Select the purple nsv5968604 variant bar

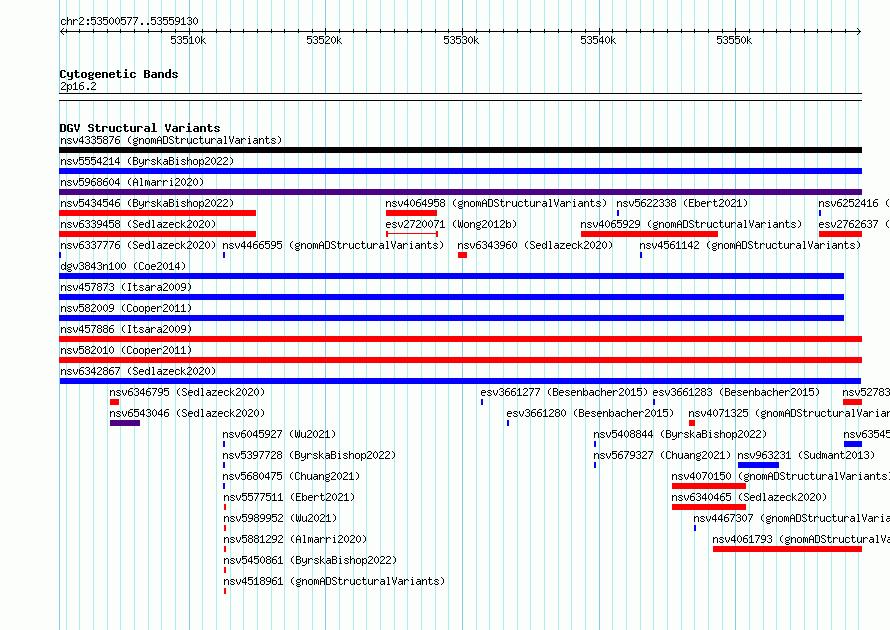click(x=460, y=192)
